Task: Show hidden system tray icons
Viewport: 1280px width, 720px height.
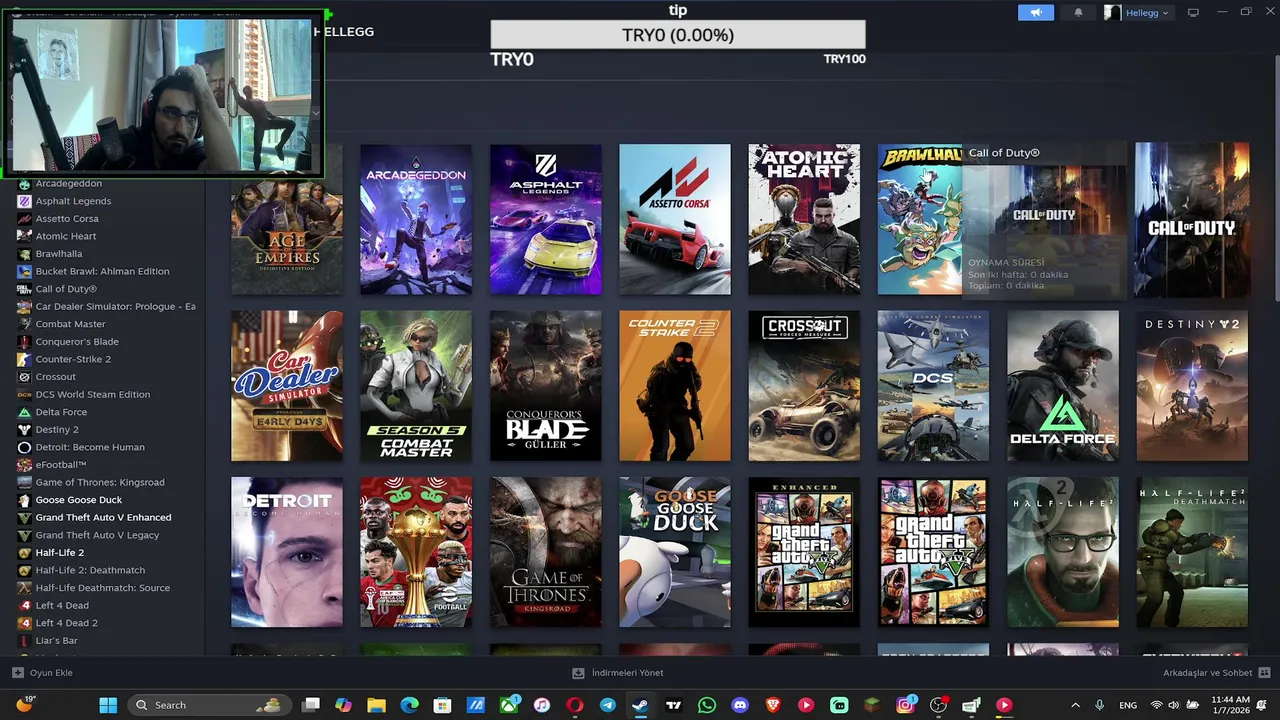Action: click(1075, 705)
